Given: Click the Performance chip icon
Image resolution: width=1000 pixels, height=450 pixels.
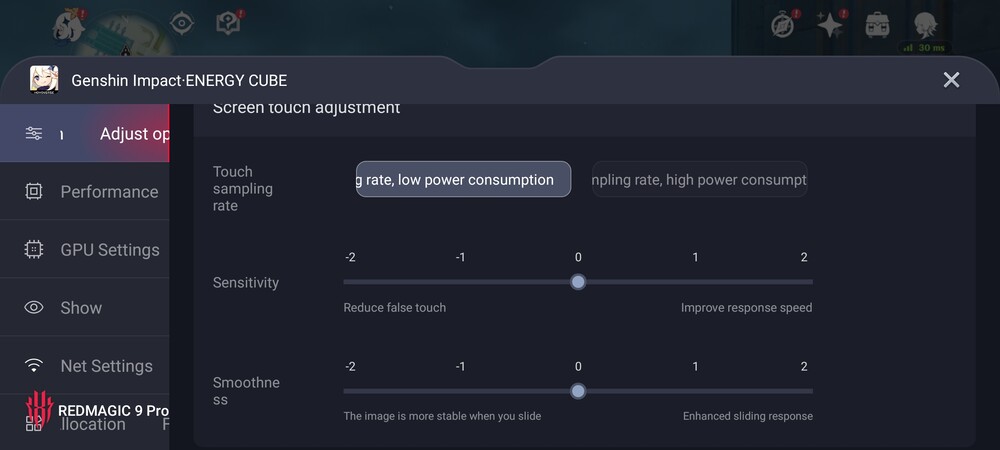Looking at the screenshot, I should pyautogui.click(x=33, y=191).
